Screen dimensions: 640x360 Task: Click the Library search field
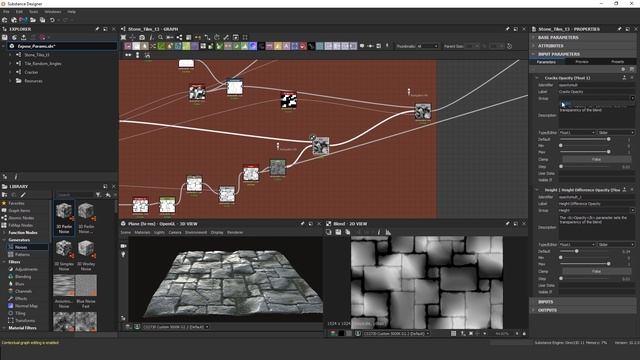click(x=74, y=195)
